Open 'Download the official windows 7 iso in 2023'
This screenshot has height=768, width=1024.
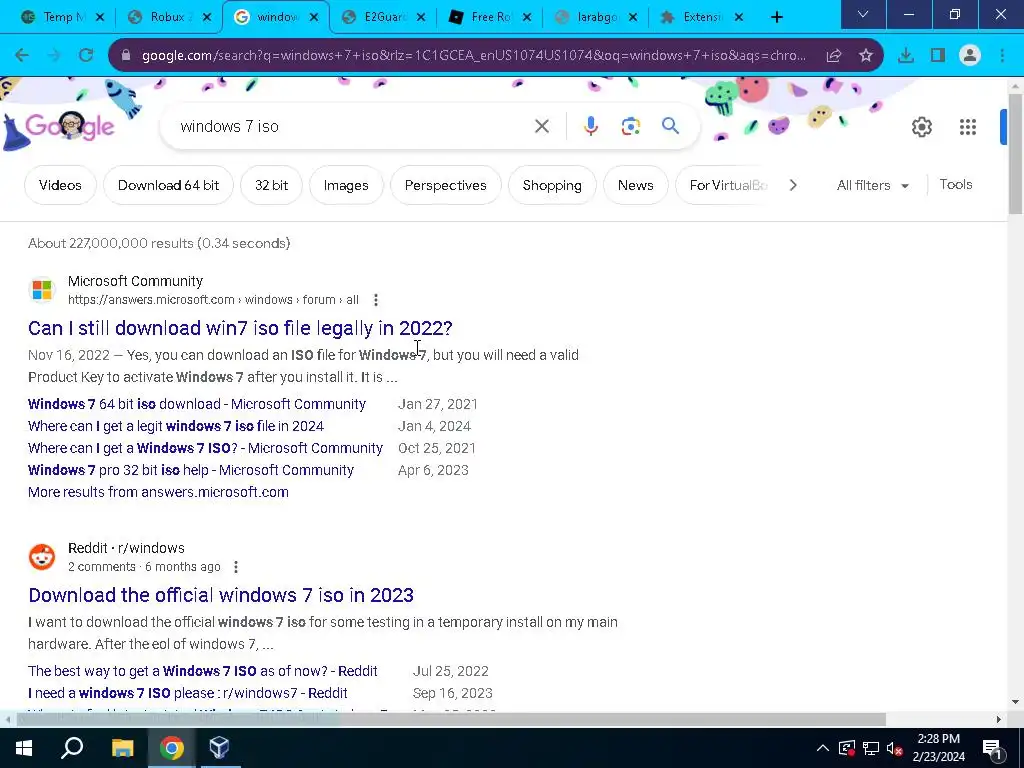tap(221, 595)
